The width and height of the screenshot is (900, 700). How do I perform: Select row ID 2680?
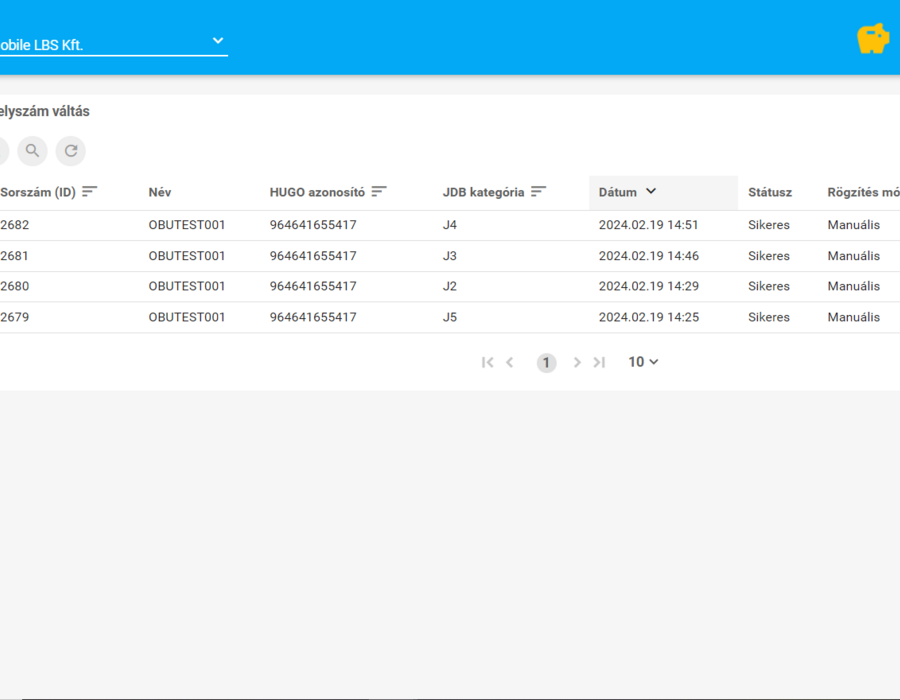point(14,286)
